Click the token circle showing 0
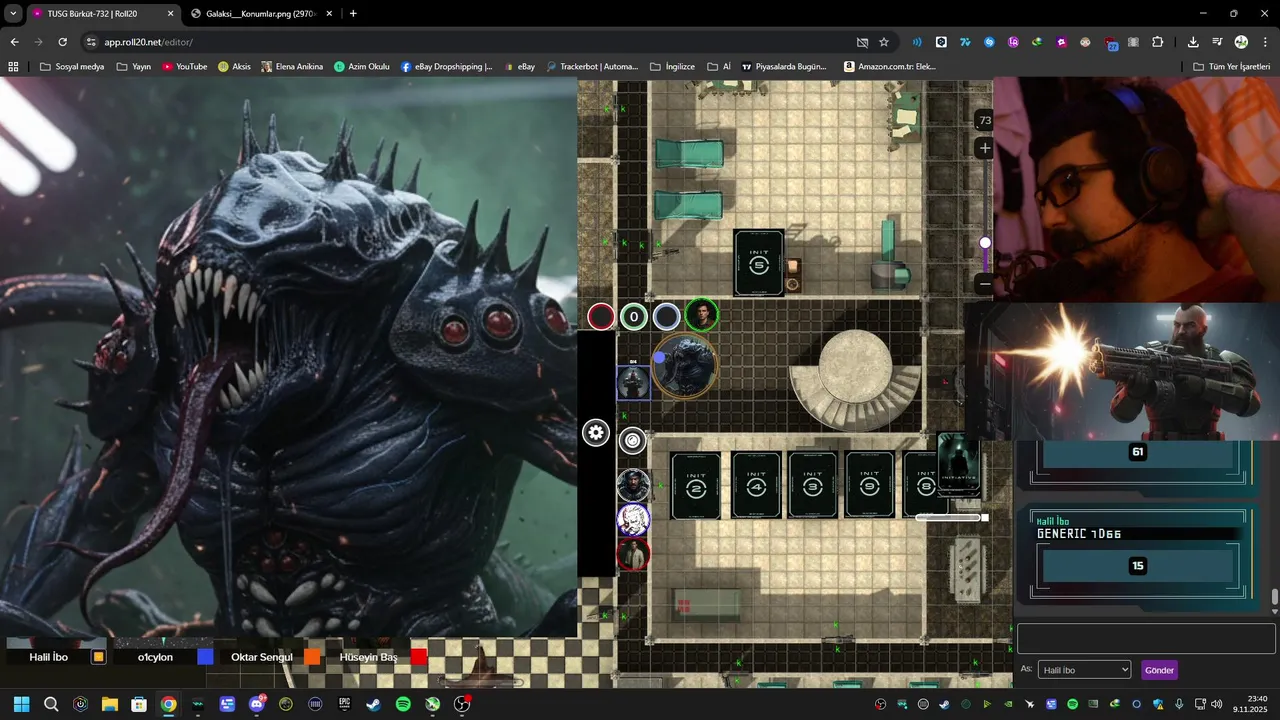The image size is (1280, 720). click(x=634, y=317)
